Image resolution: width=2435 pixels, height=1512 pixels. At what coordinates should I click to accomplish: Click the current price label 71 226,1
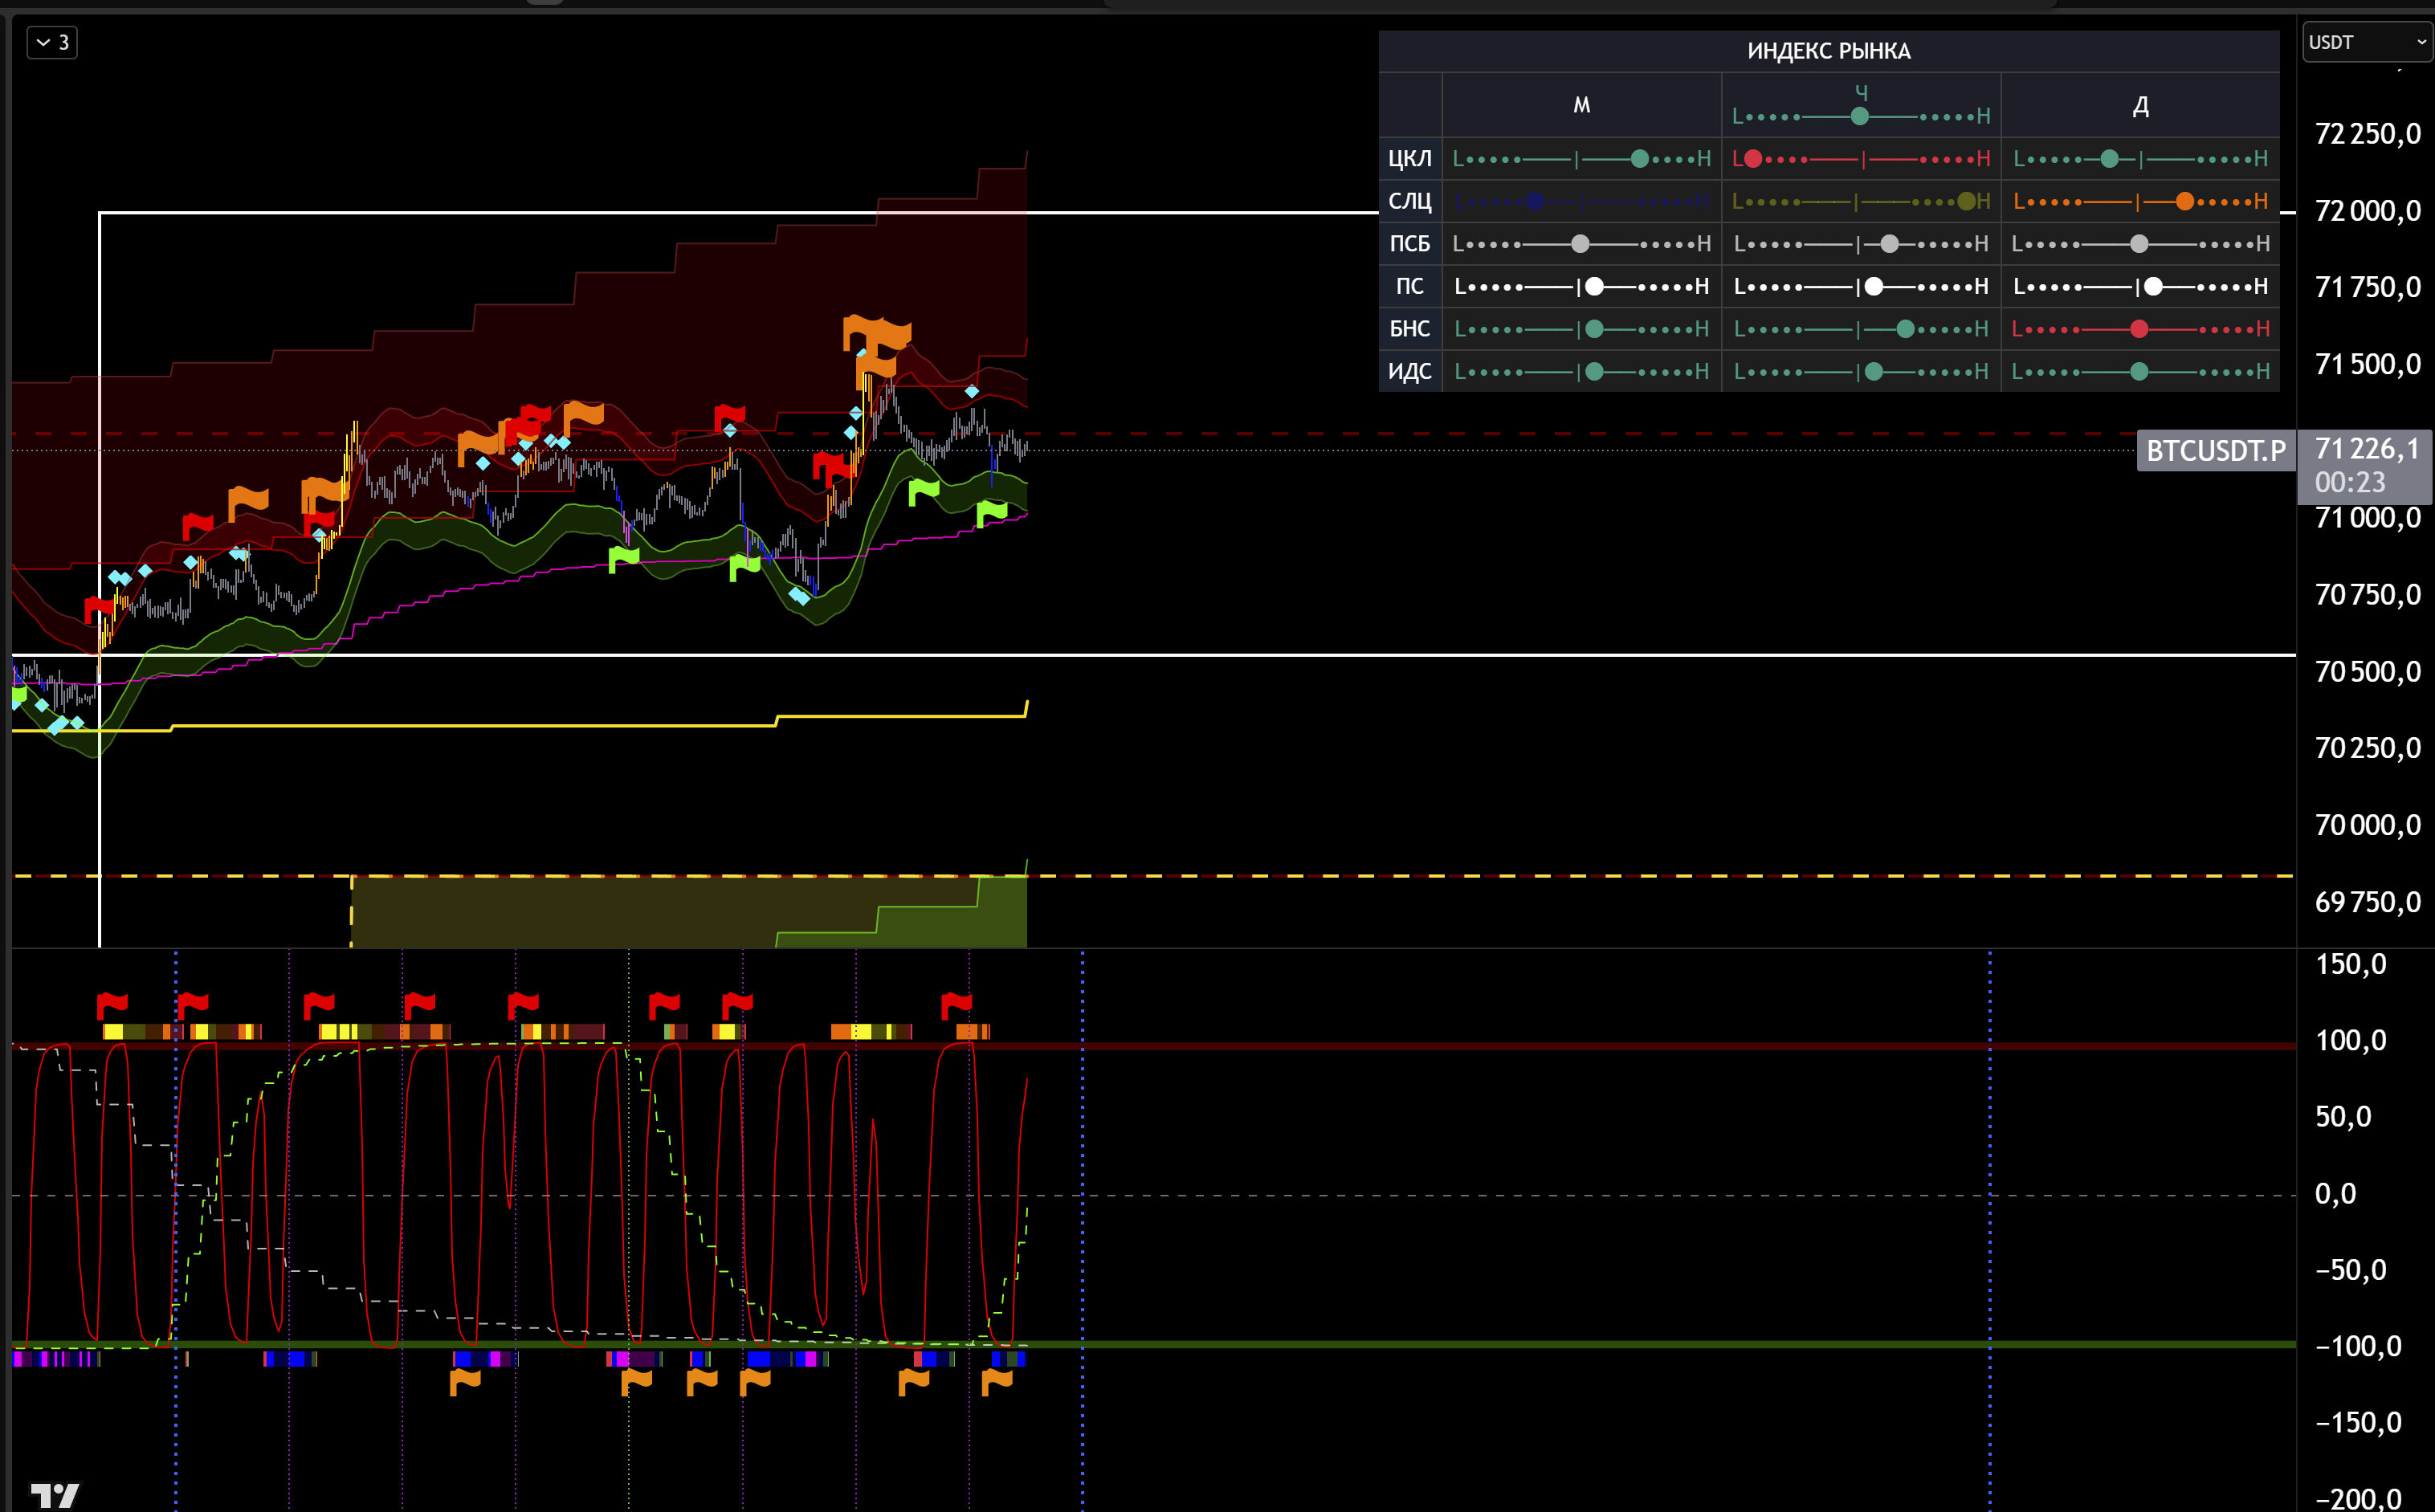point(2366,449)
